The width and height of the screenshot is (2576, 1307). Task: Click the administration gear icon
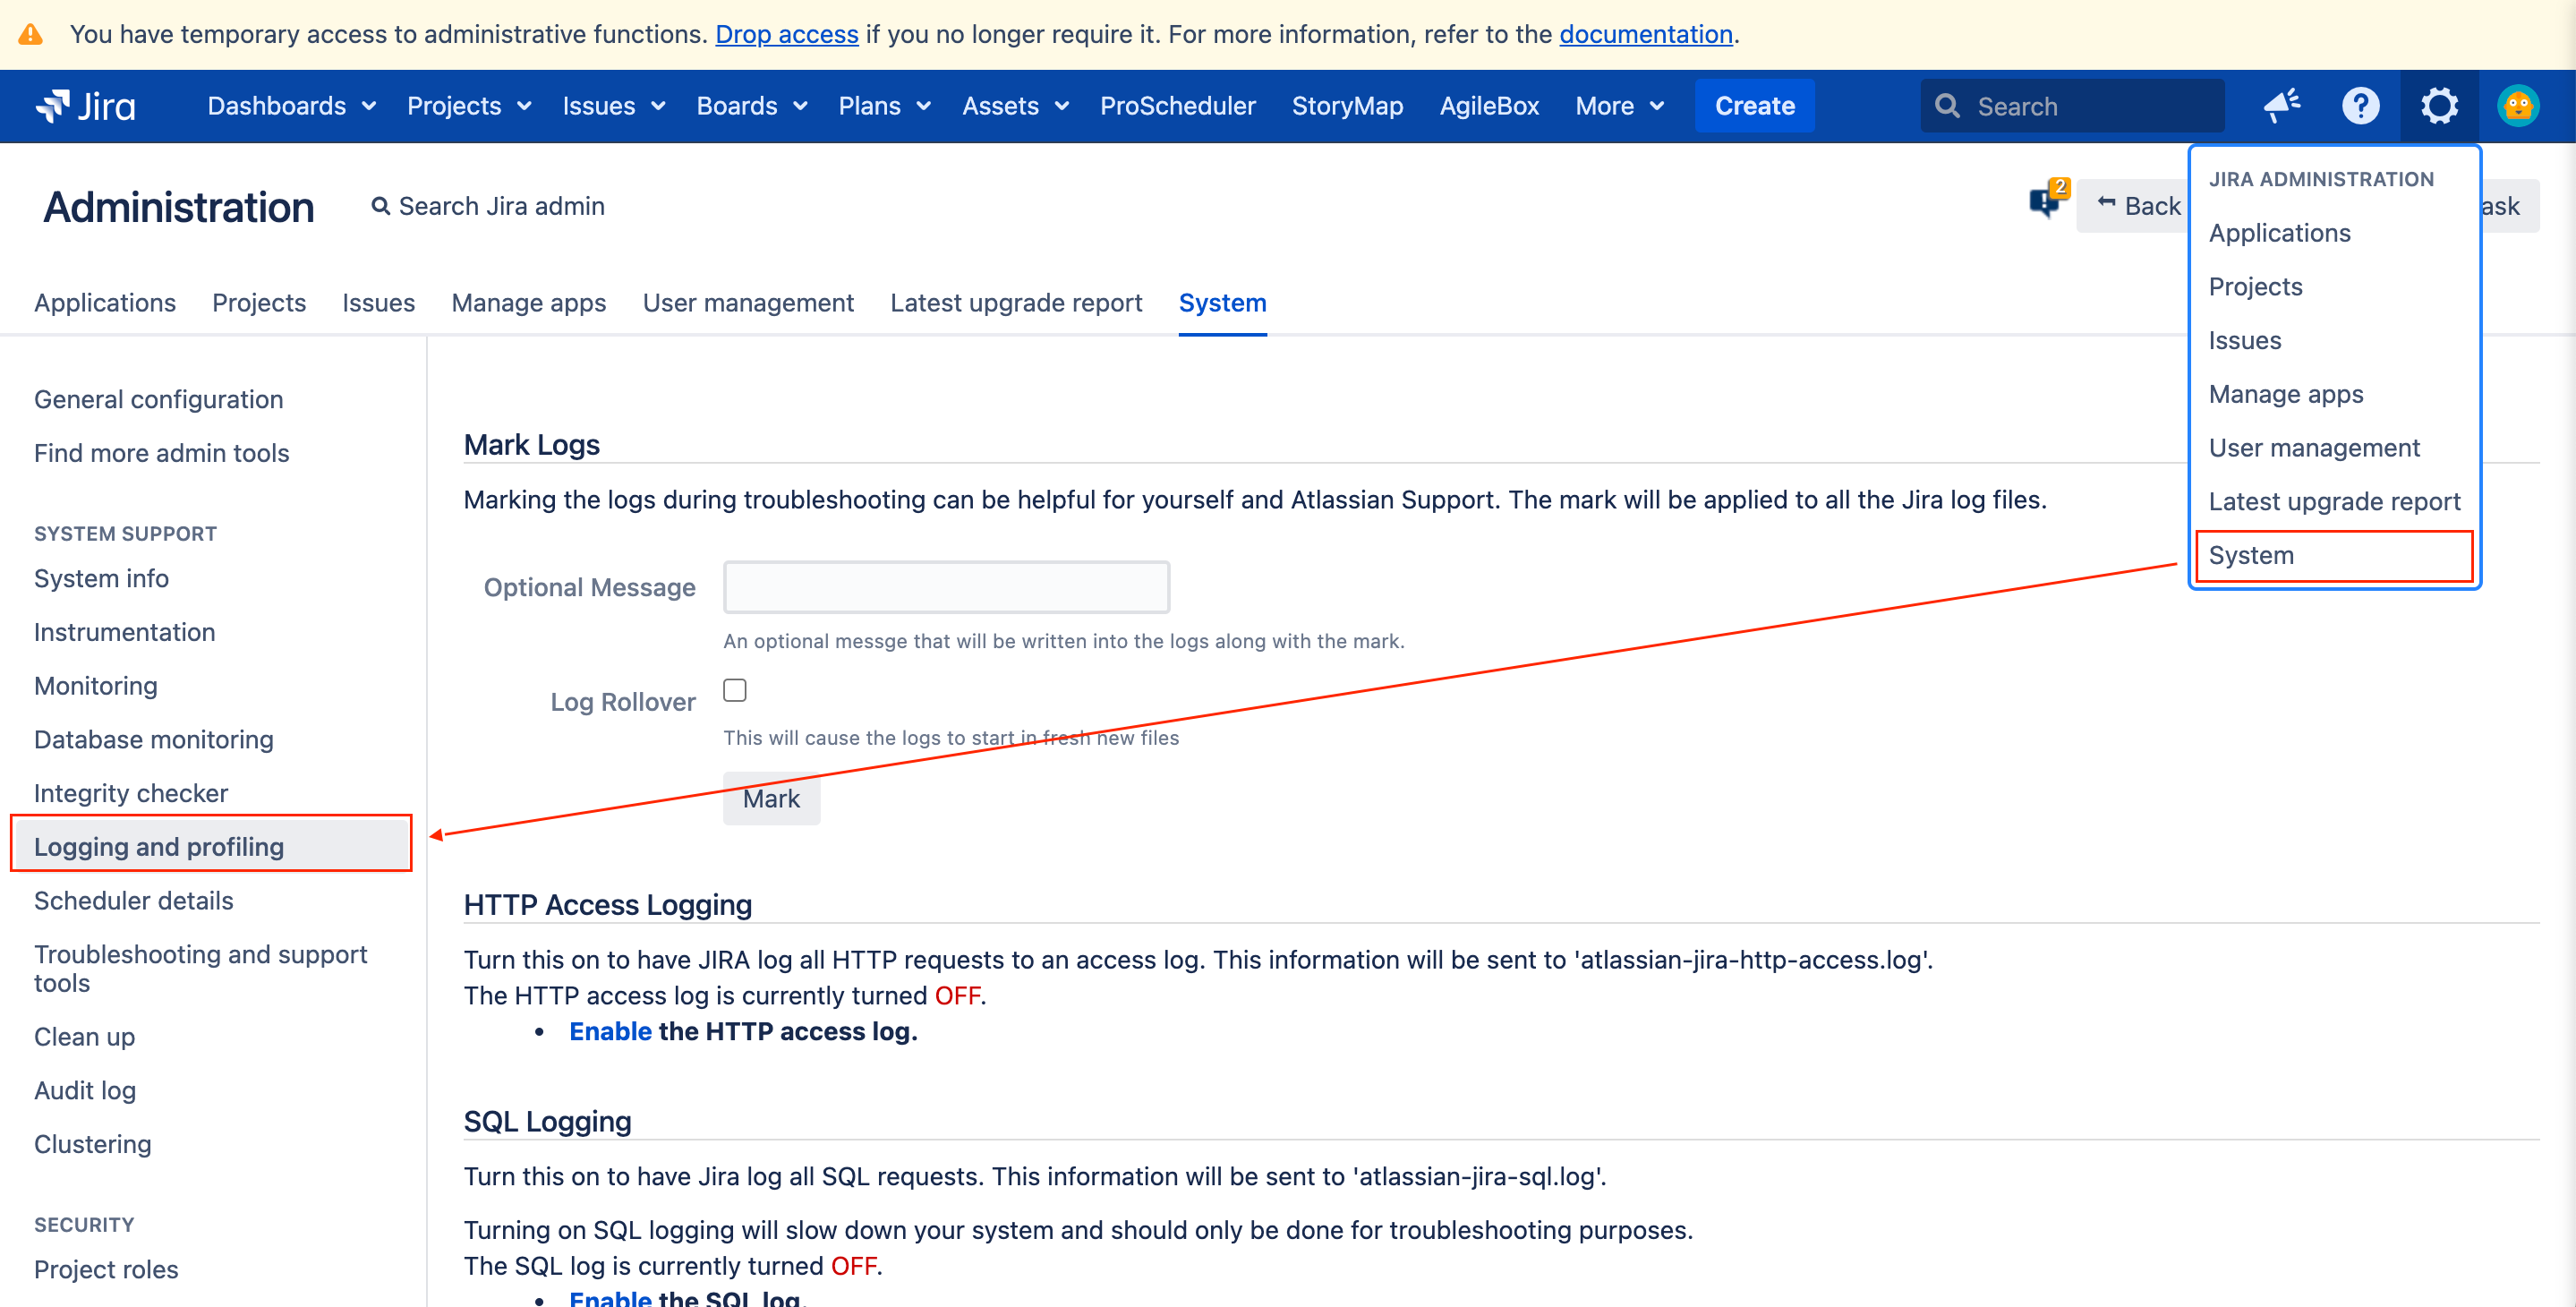[x=2439, y=105]
